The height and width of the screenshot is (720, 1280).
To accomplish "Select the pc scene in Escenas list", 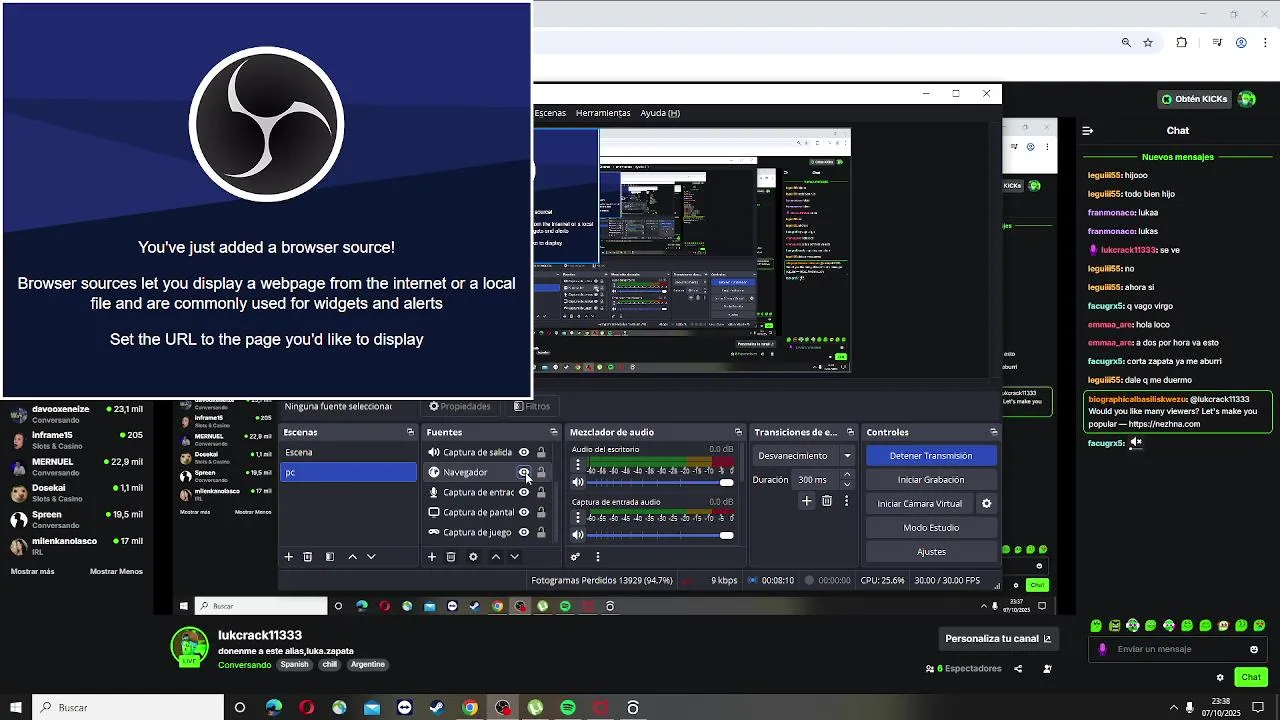I will 348,472.
